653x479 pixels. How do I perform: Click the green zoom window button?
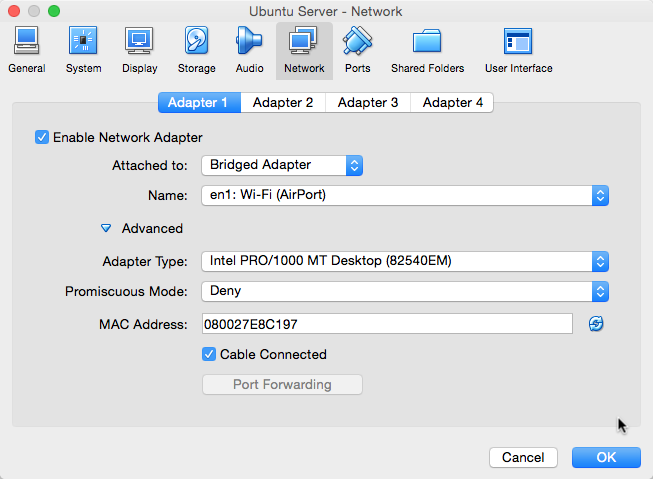pos(54,11)
